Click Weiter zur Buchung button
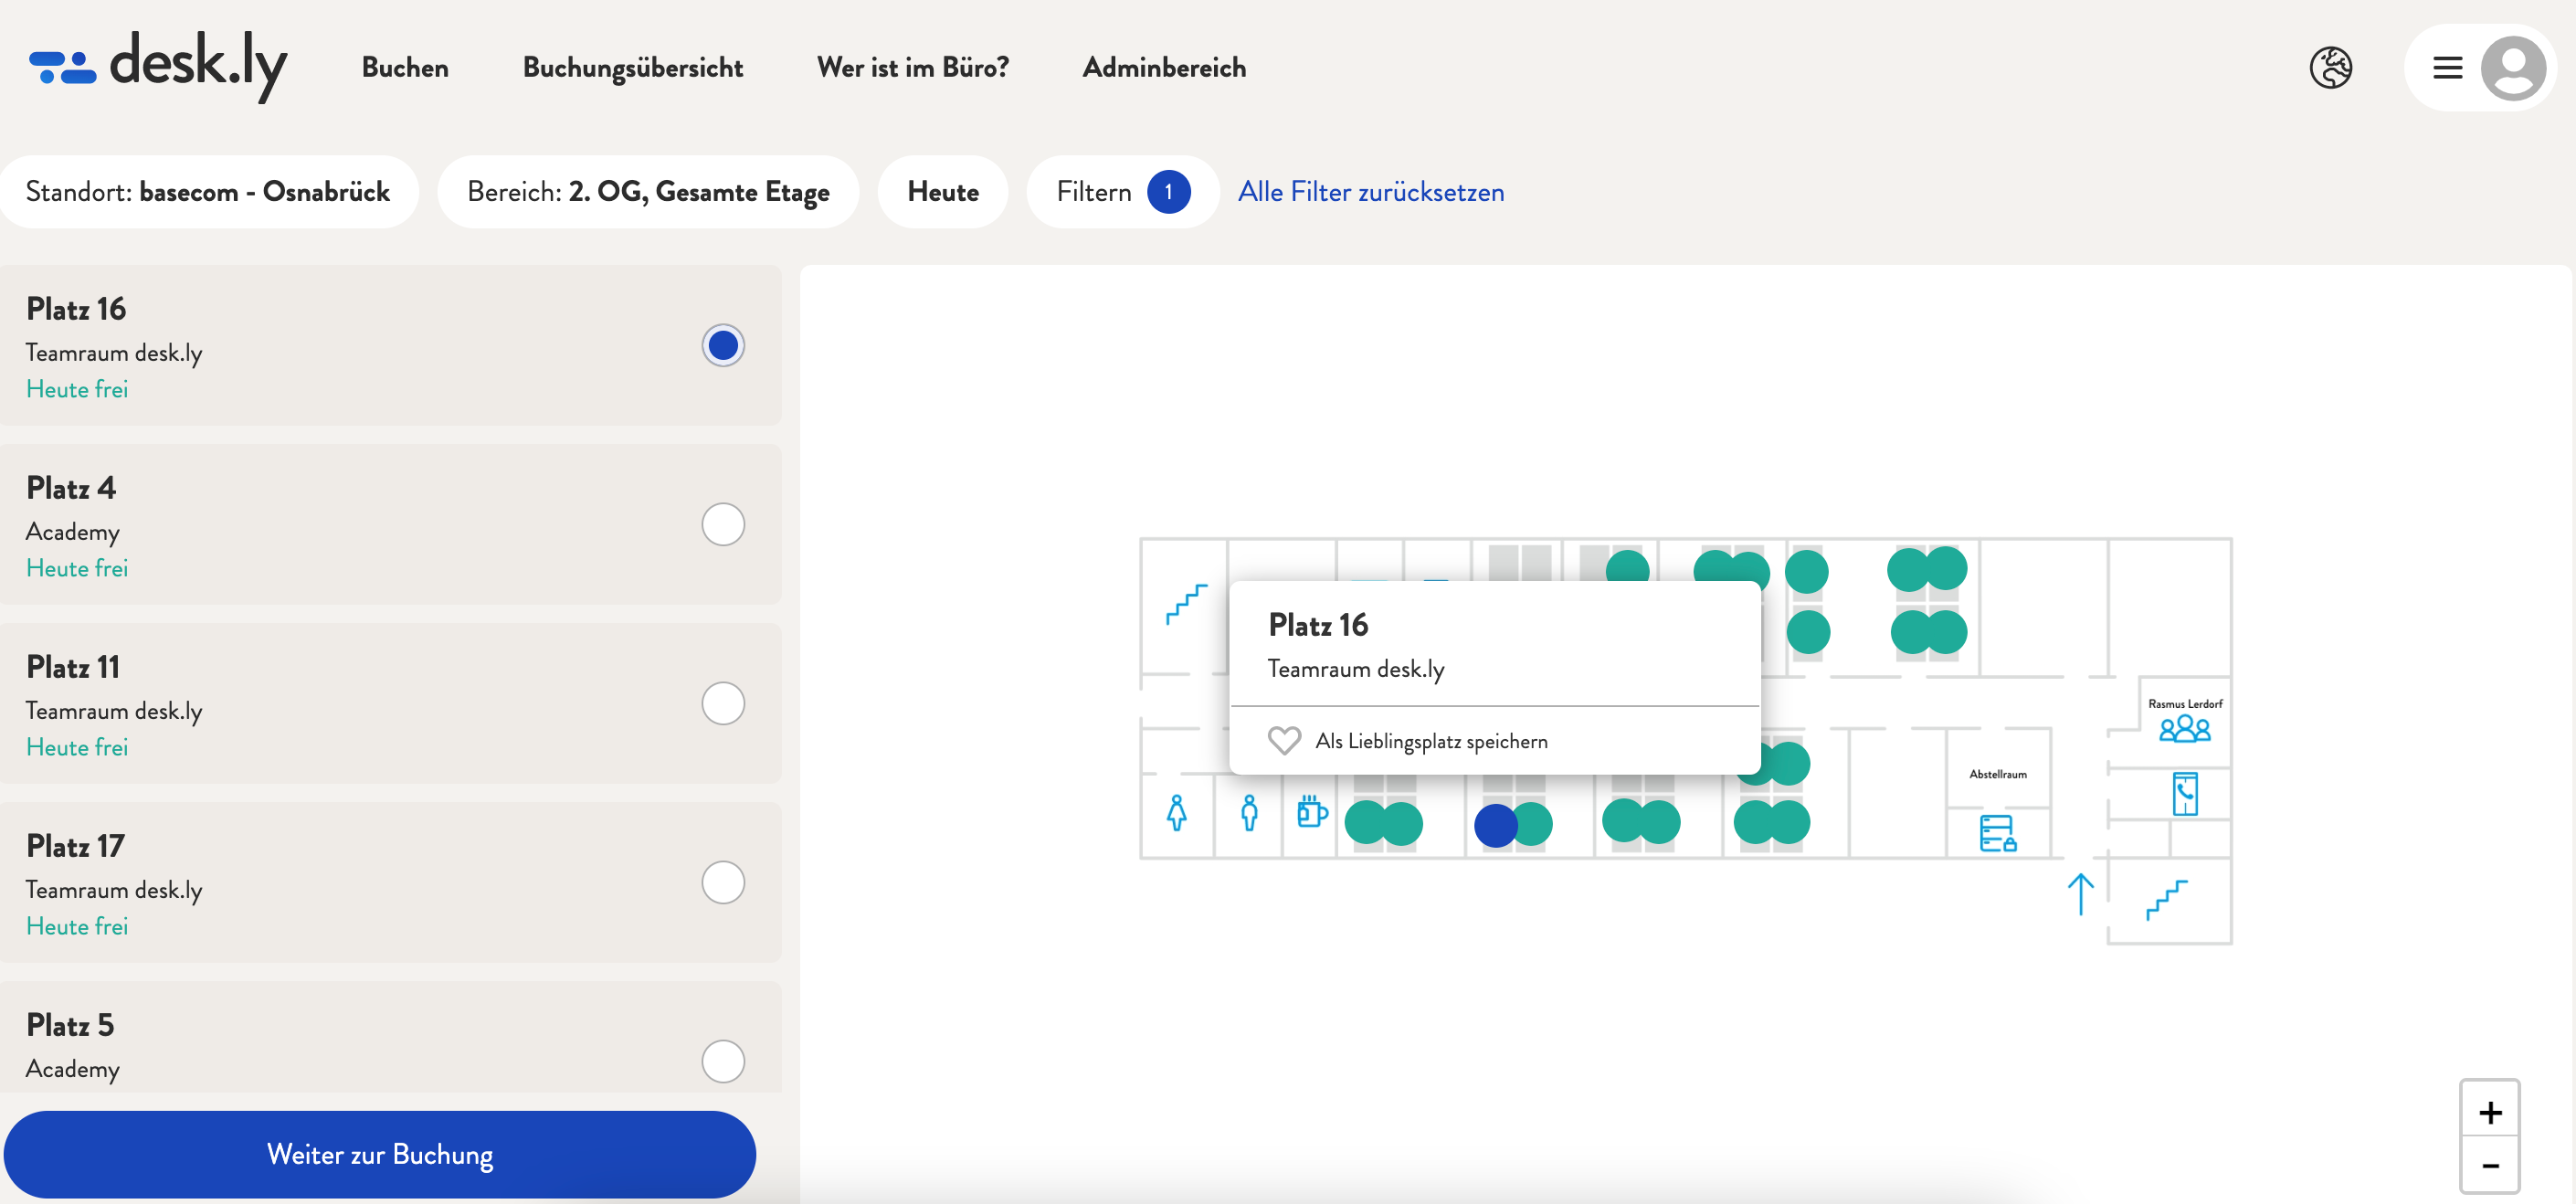Viewport: 2576px width, 1204px height. tap(380, 1154)
